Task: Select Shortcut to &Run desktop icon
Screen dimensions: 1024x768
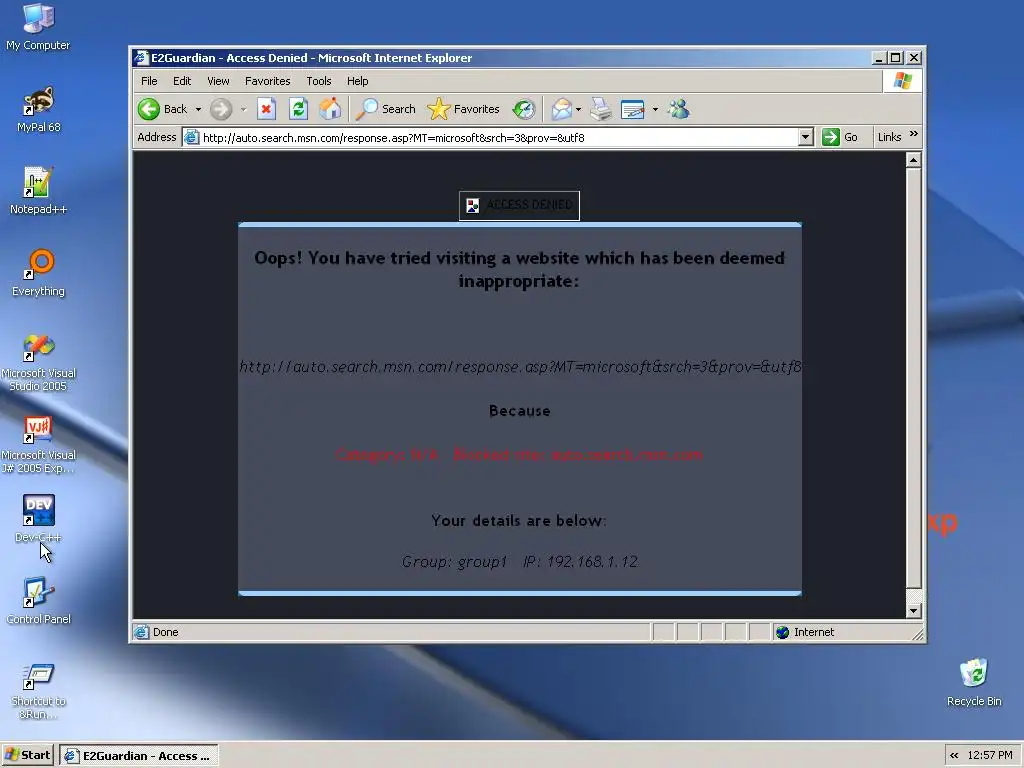Action: [x=39, y=691]
